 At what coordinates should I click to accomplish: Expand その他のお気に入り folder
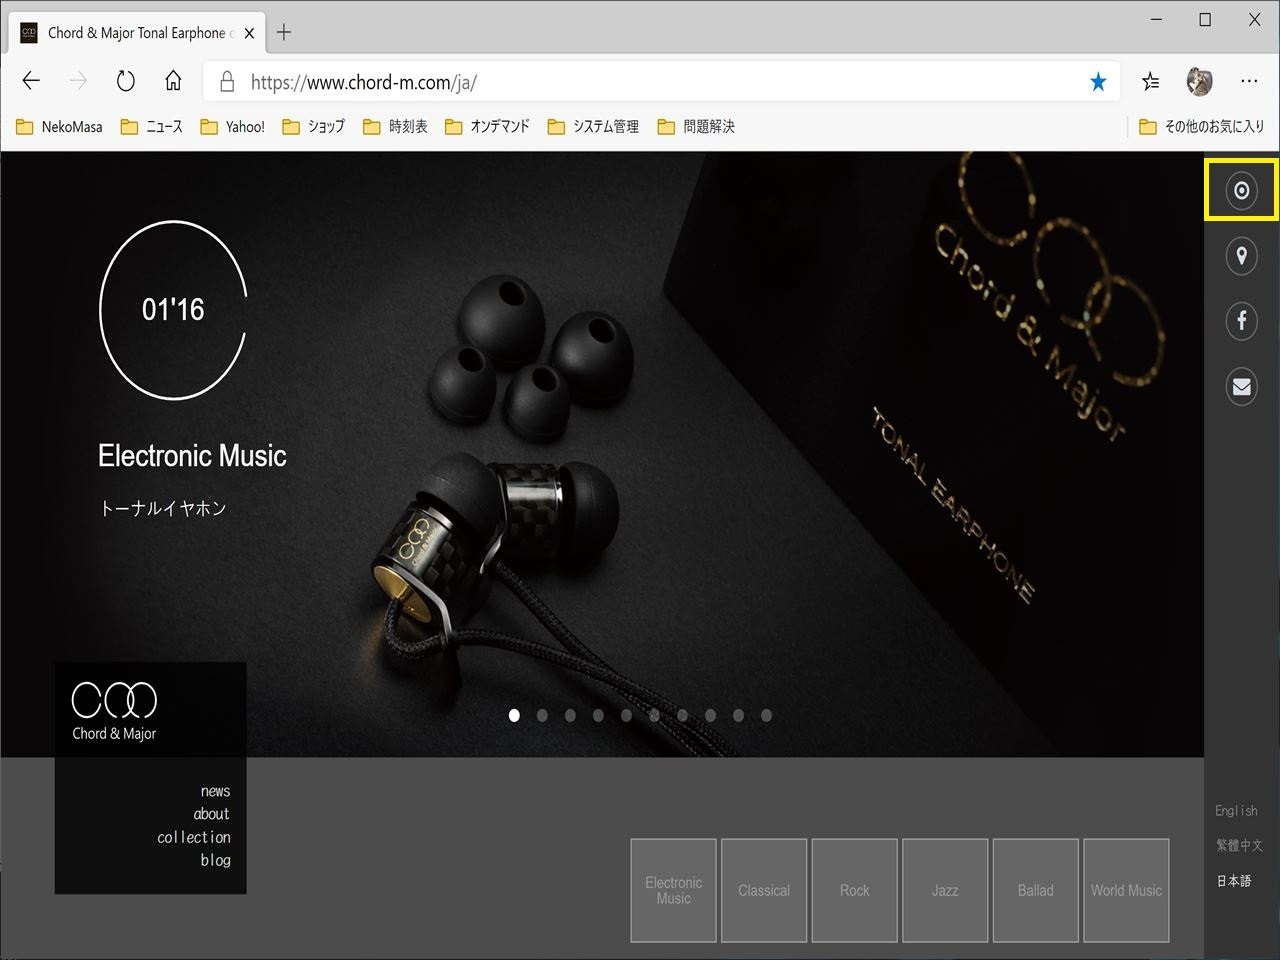(x=1202, y=127)
